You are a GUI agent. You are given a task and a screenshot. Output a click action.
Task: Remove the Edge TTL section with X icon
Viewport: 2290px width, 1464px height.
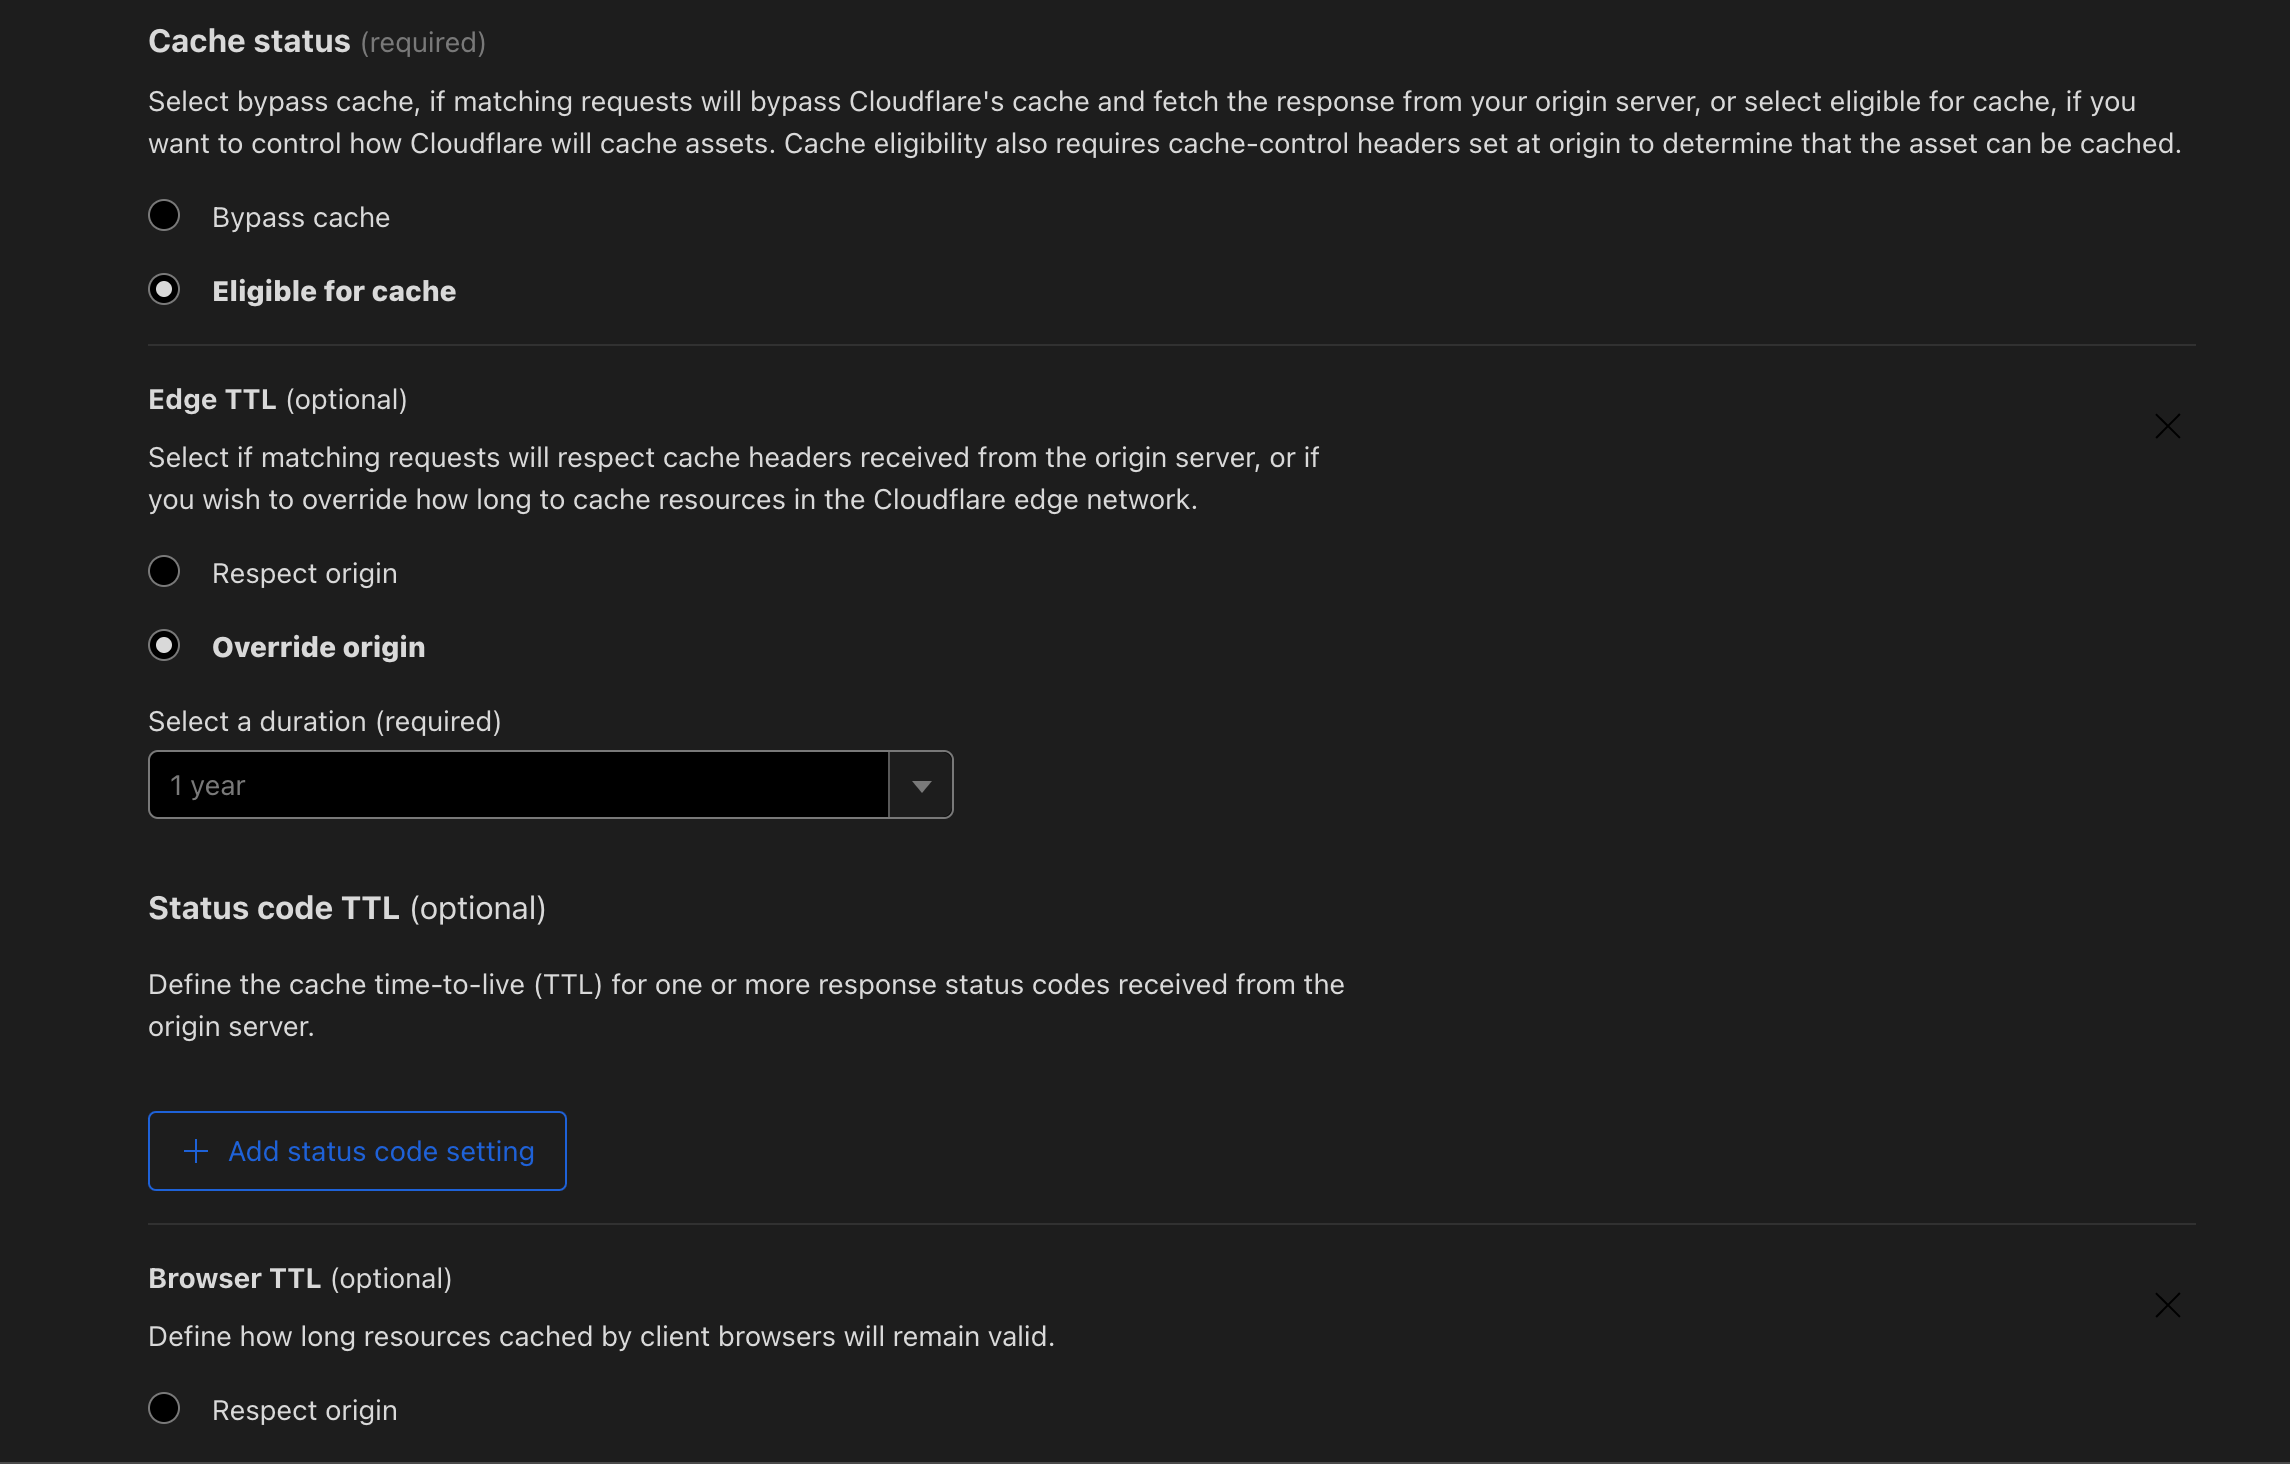(x=2167, y=425)
